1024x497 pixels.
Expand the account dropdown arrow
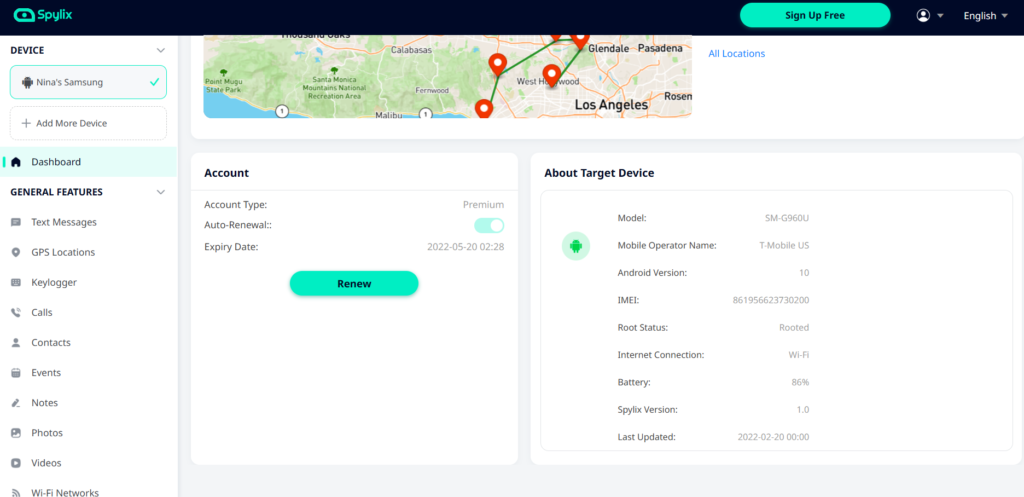[940, 16]
